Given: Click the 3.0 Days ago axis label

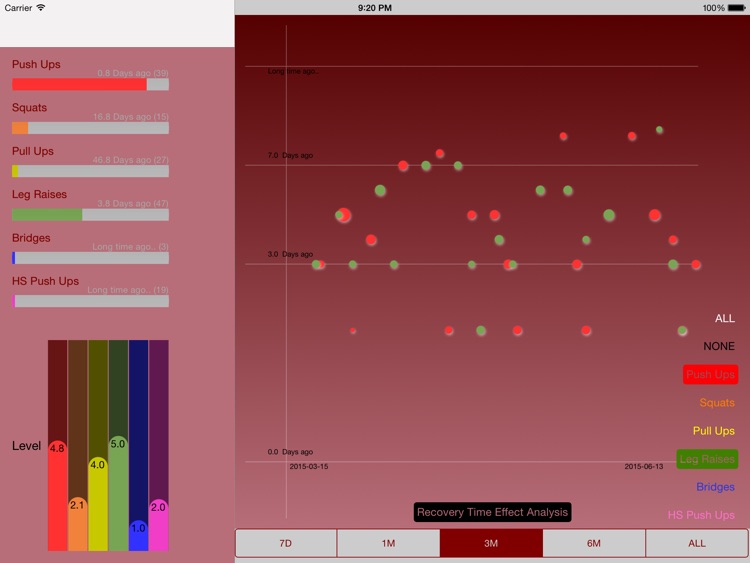Looking at the screenshot, I should tap(290, 254).
